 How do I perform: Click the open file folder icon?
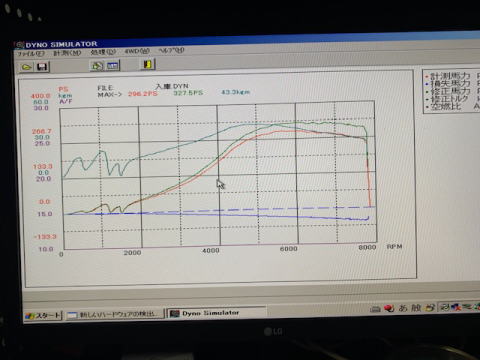point(27,67)
